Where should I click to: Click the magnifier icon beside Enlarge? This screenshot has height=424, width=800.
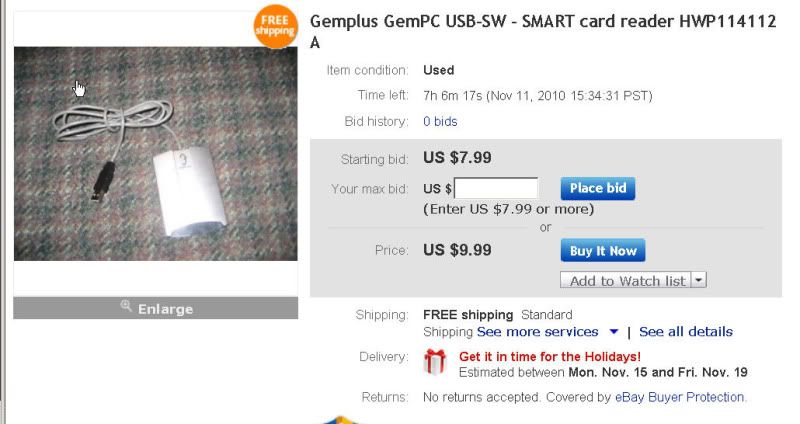[126, 307]
